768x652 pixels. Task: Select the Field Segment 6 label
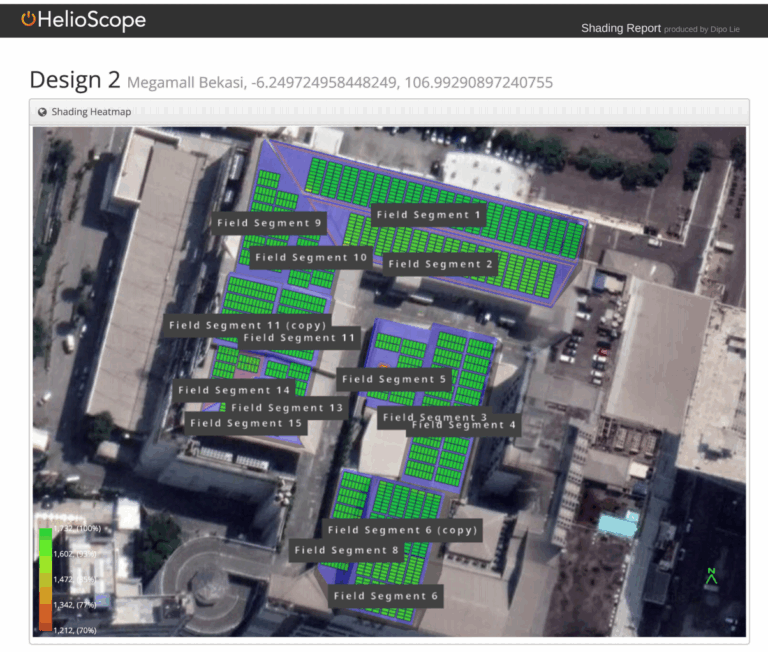point(385,596)
